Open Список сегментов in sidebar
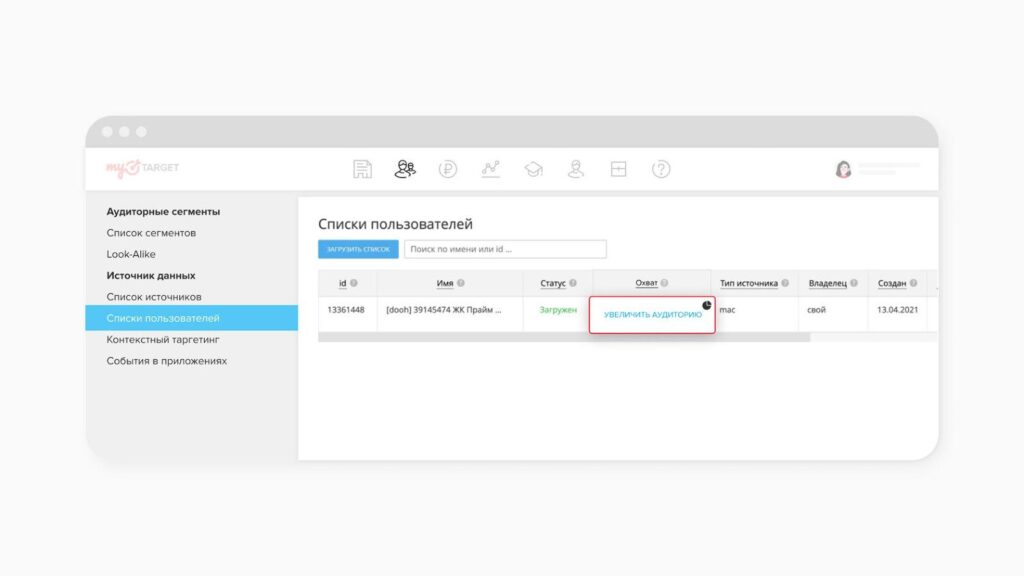The image size is (1024, 576). [x=151, y=232]
